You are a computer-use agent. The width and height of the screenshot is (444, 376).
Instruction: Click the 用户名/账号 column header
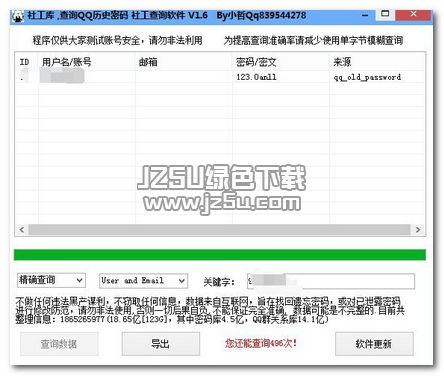[x=87, y=62]
